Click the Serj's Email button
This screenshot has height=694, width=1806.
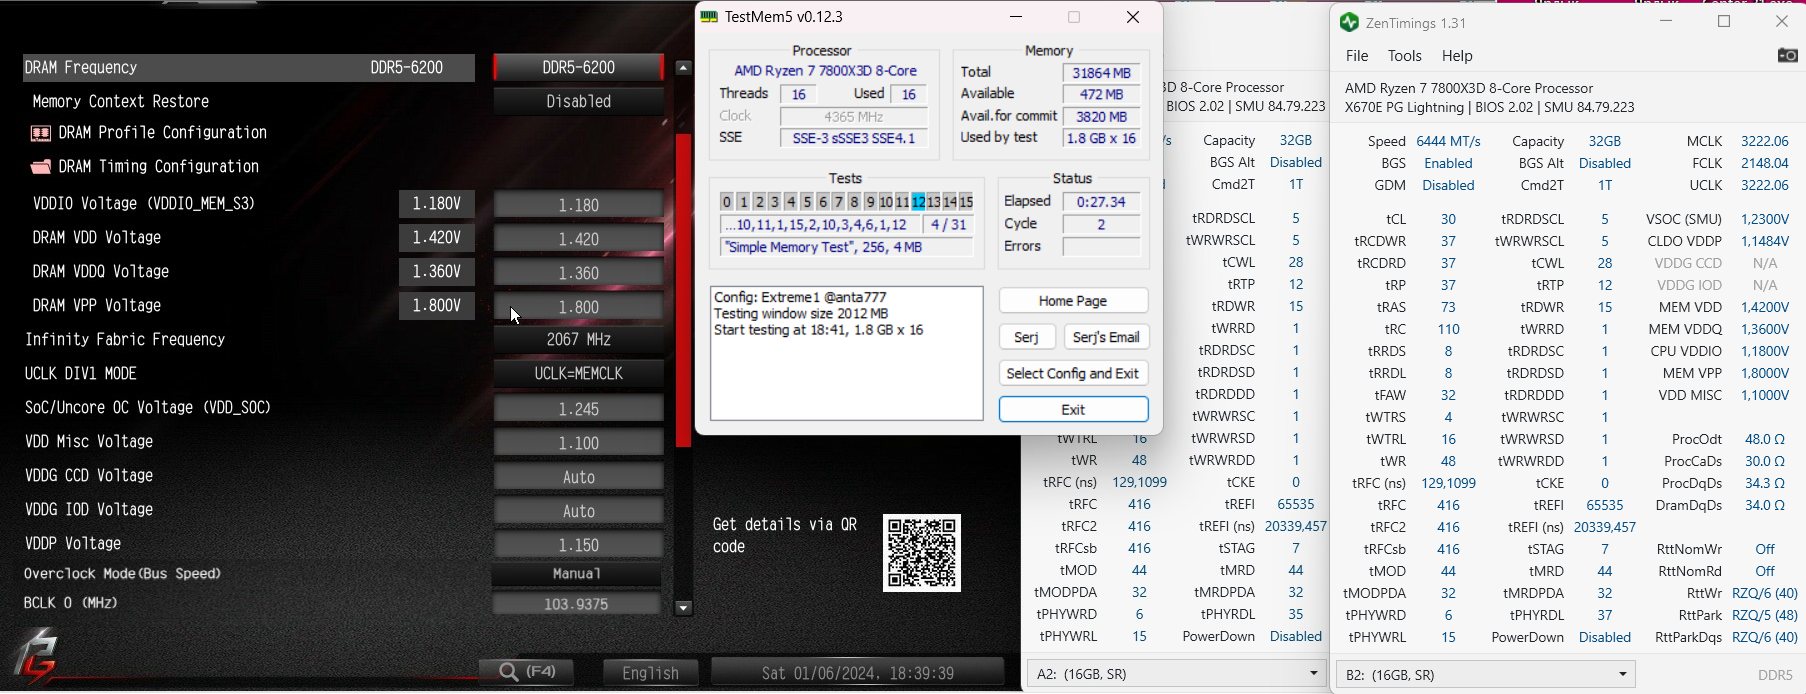1106,337
